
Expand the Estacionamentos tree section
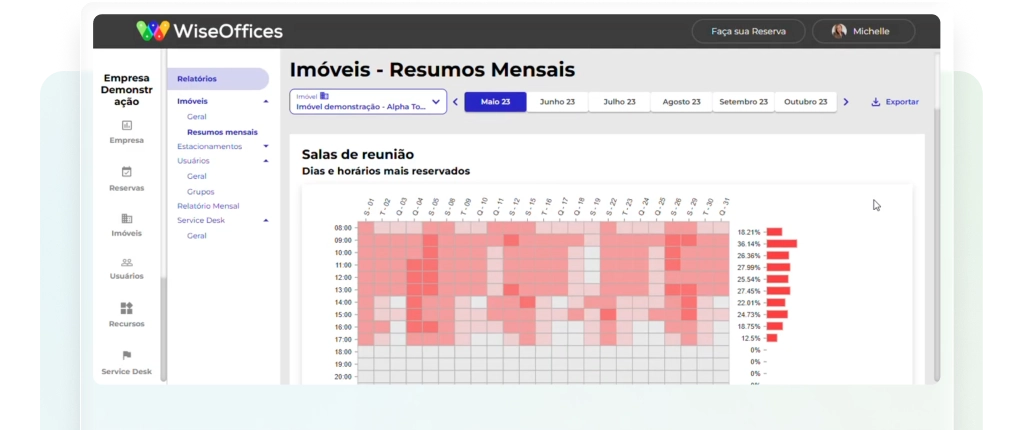point(266,146)
